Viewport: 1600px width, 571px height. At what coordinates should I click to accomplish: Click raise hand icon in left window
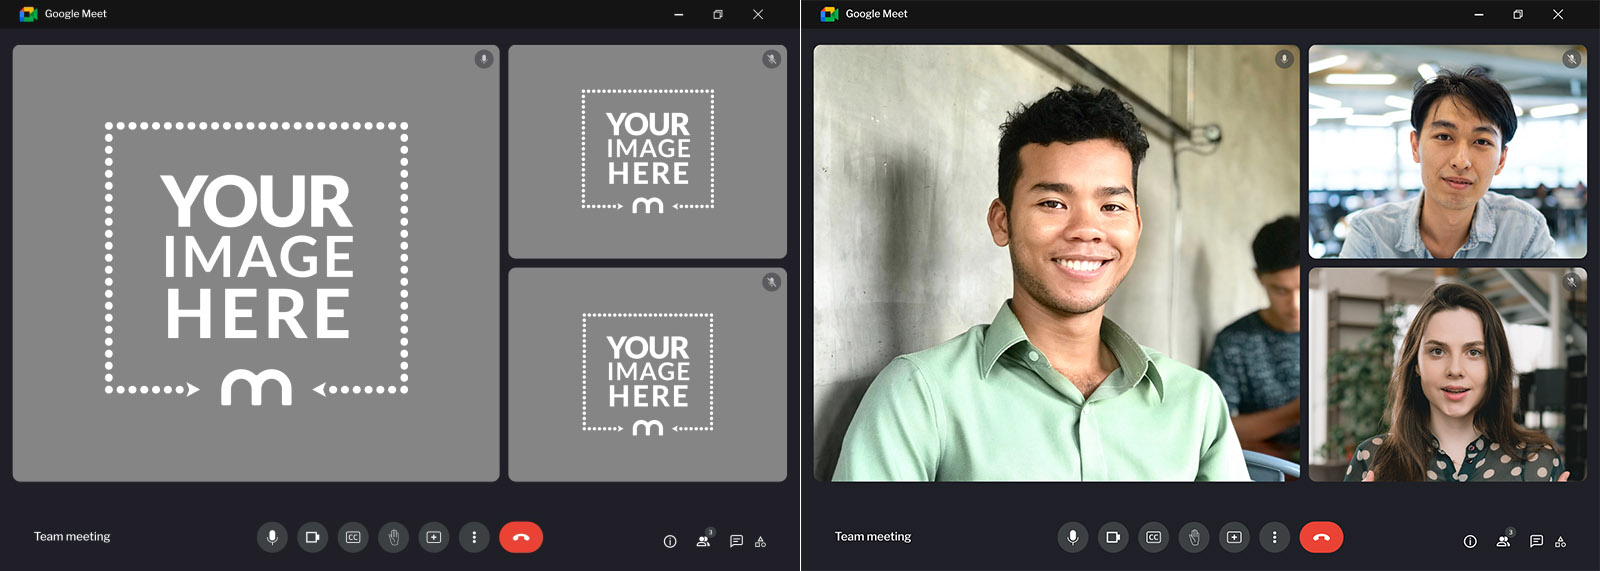393,537
